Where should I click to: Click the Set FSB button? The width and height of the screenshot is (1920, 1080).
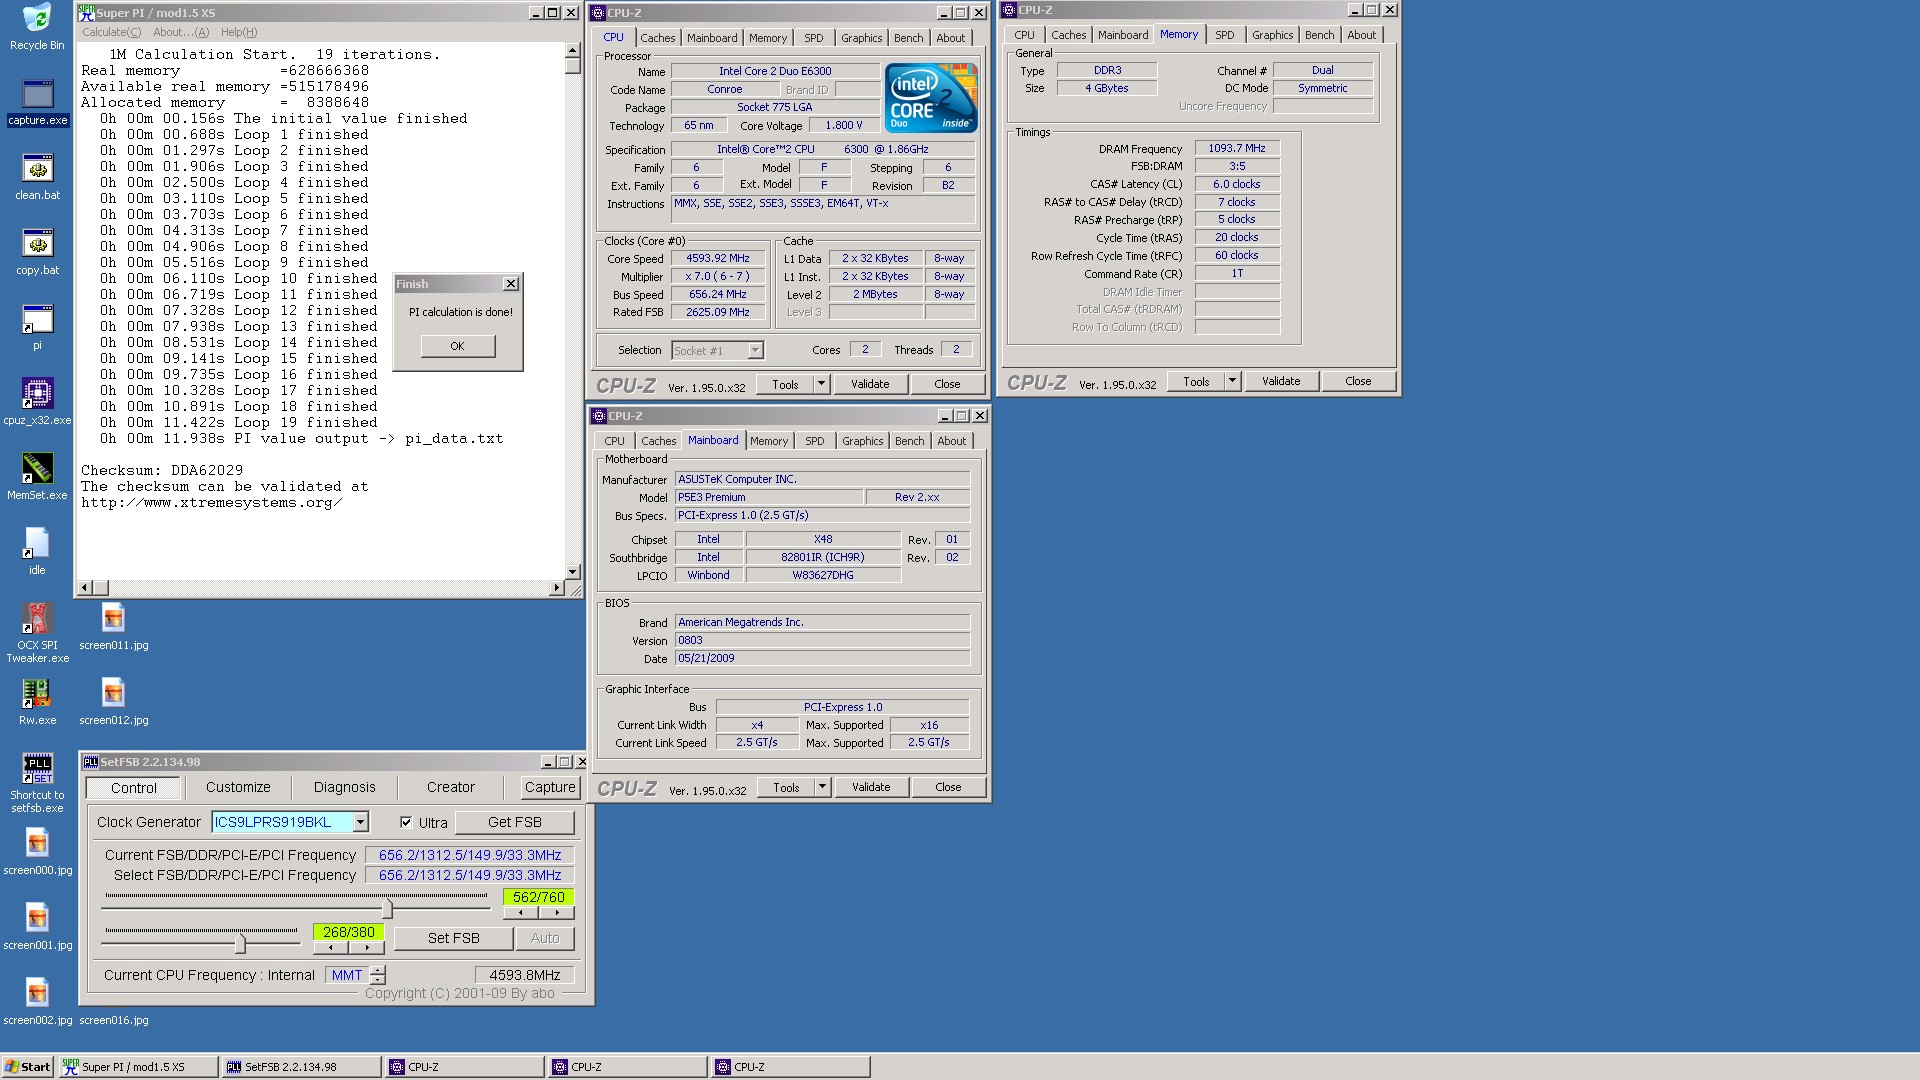[454, 938]
